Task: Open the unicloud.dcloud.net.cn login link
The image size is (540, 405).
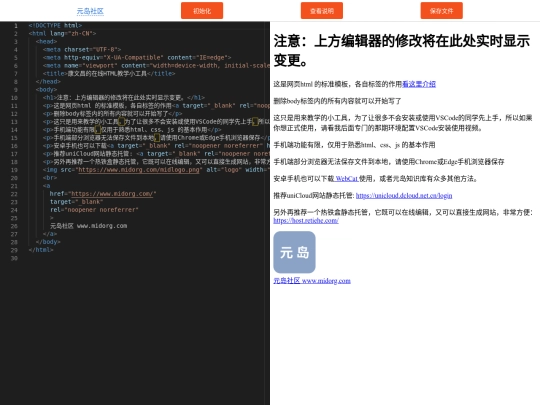Action: pyautogui.click(x=404, y=196)
